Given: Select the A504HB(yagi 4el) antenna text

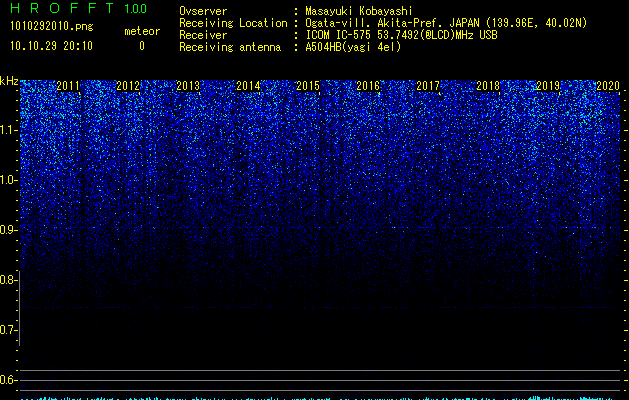Looking at the screenshot, I should pyautogui.click(x=353, y=47).
